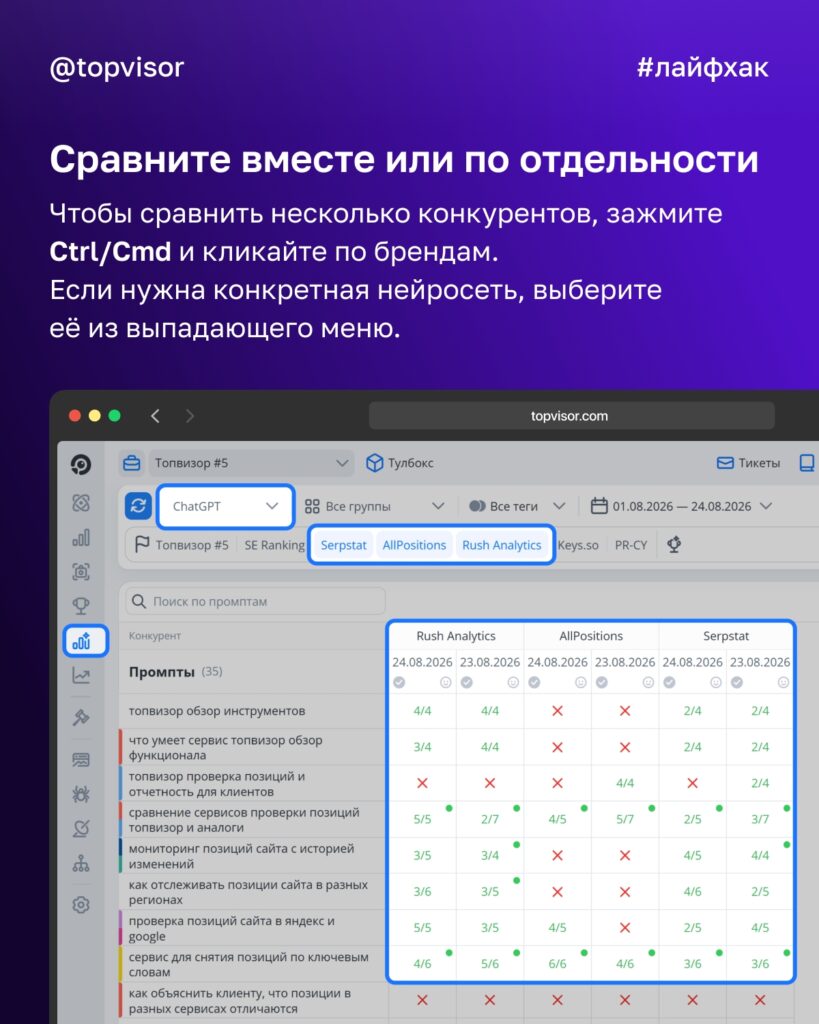819x1024 pixels.
Task: Open the page-layout sidebar icon
Action: click(81, 759)
